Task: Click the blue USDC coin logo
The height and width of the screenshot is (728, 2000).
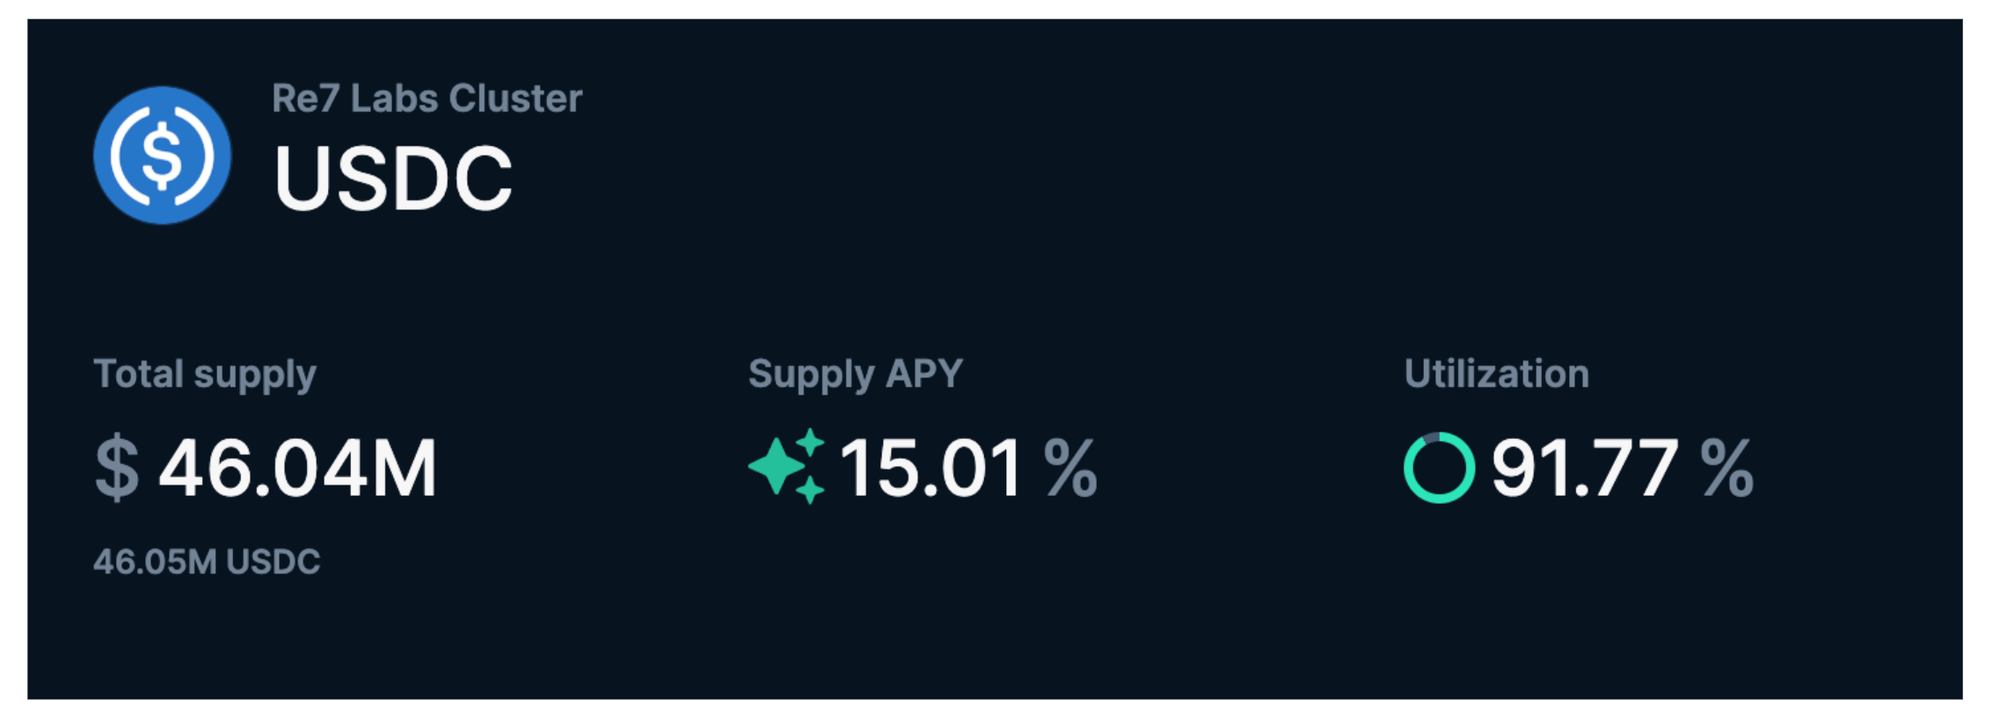Action: (162, 155)
